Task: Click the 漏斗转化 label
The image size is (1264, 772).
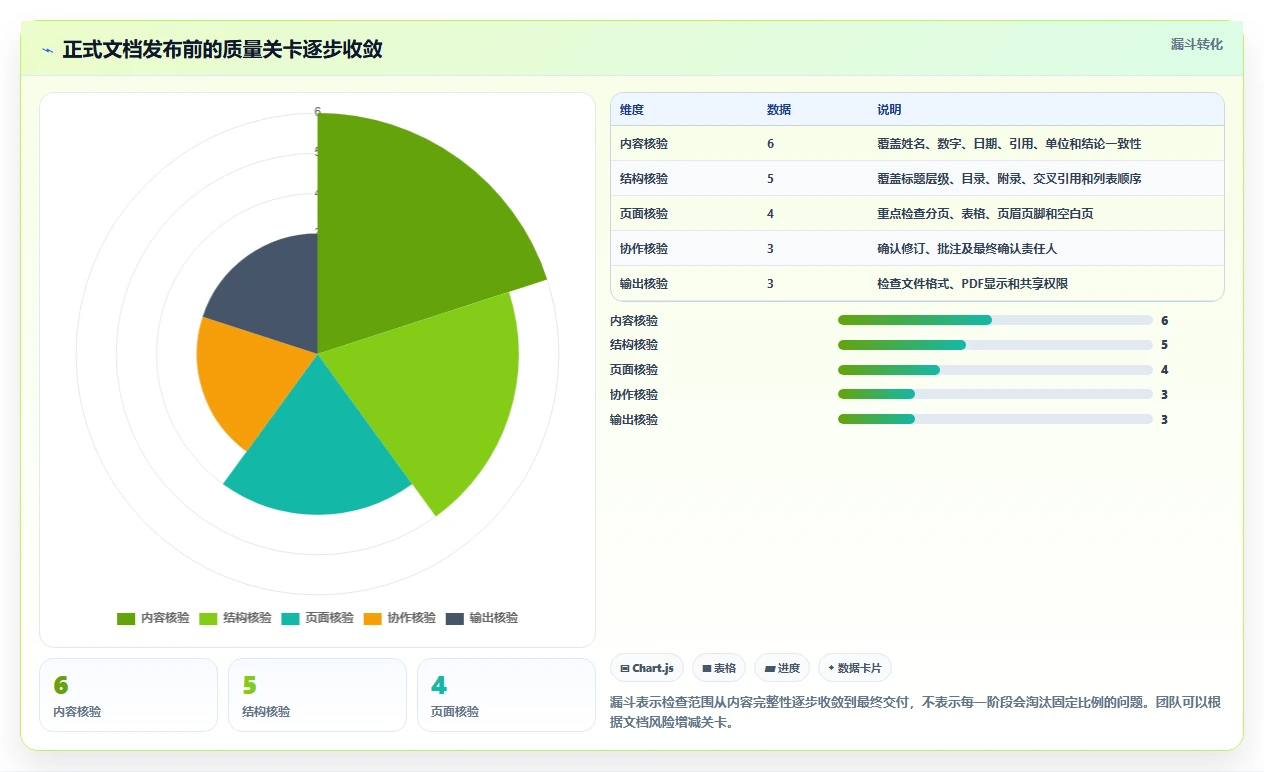Action: coord(1196,44)
